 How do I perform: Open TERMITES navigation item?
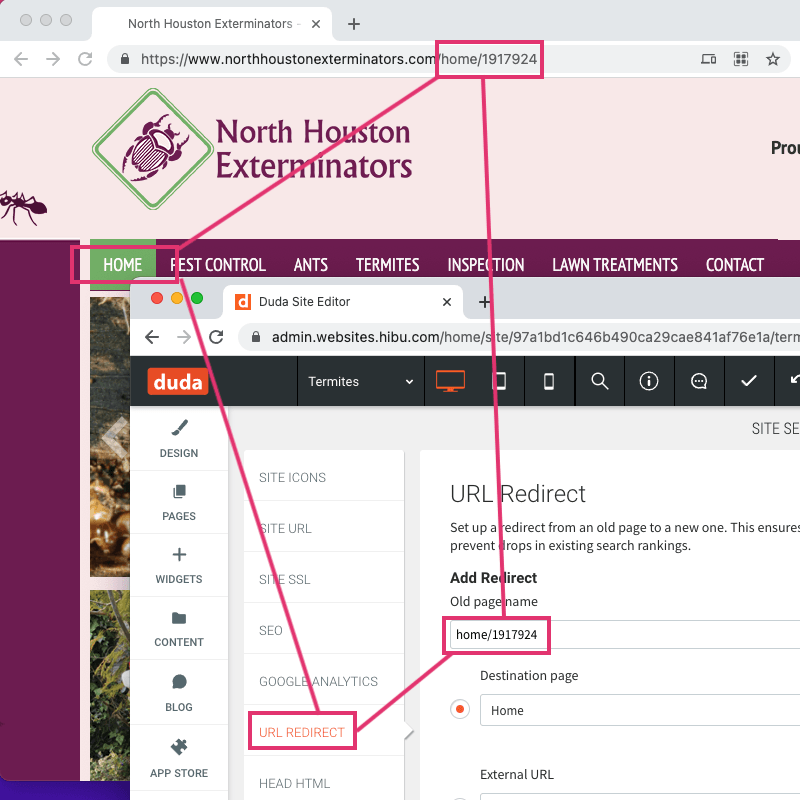387,265
